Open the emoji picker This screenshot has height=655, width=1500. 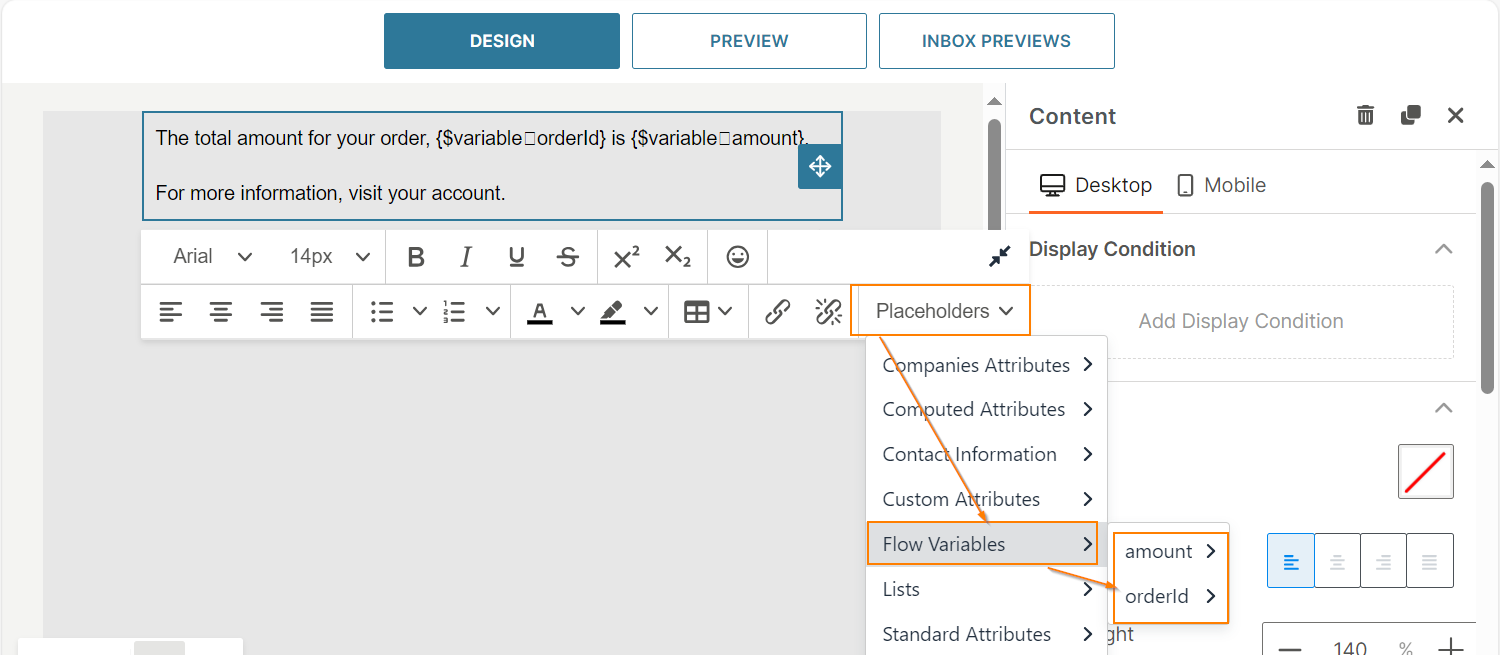(737, 257)
